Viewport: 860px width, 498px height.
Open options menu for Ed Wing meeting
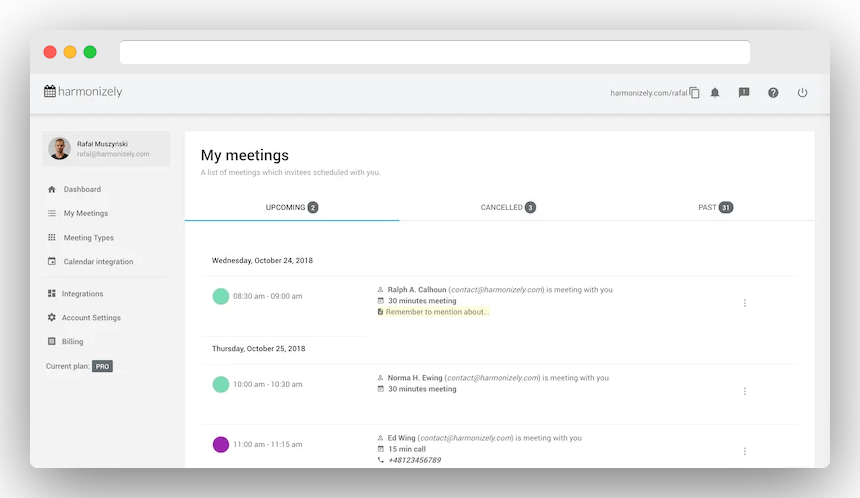coord(744,451)
